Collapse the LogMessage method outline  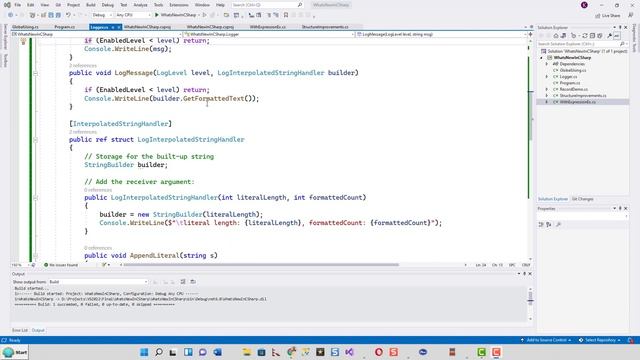36,73
